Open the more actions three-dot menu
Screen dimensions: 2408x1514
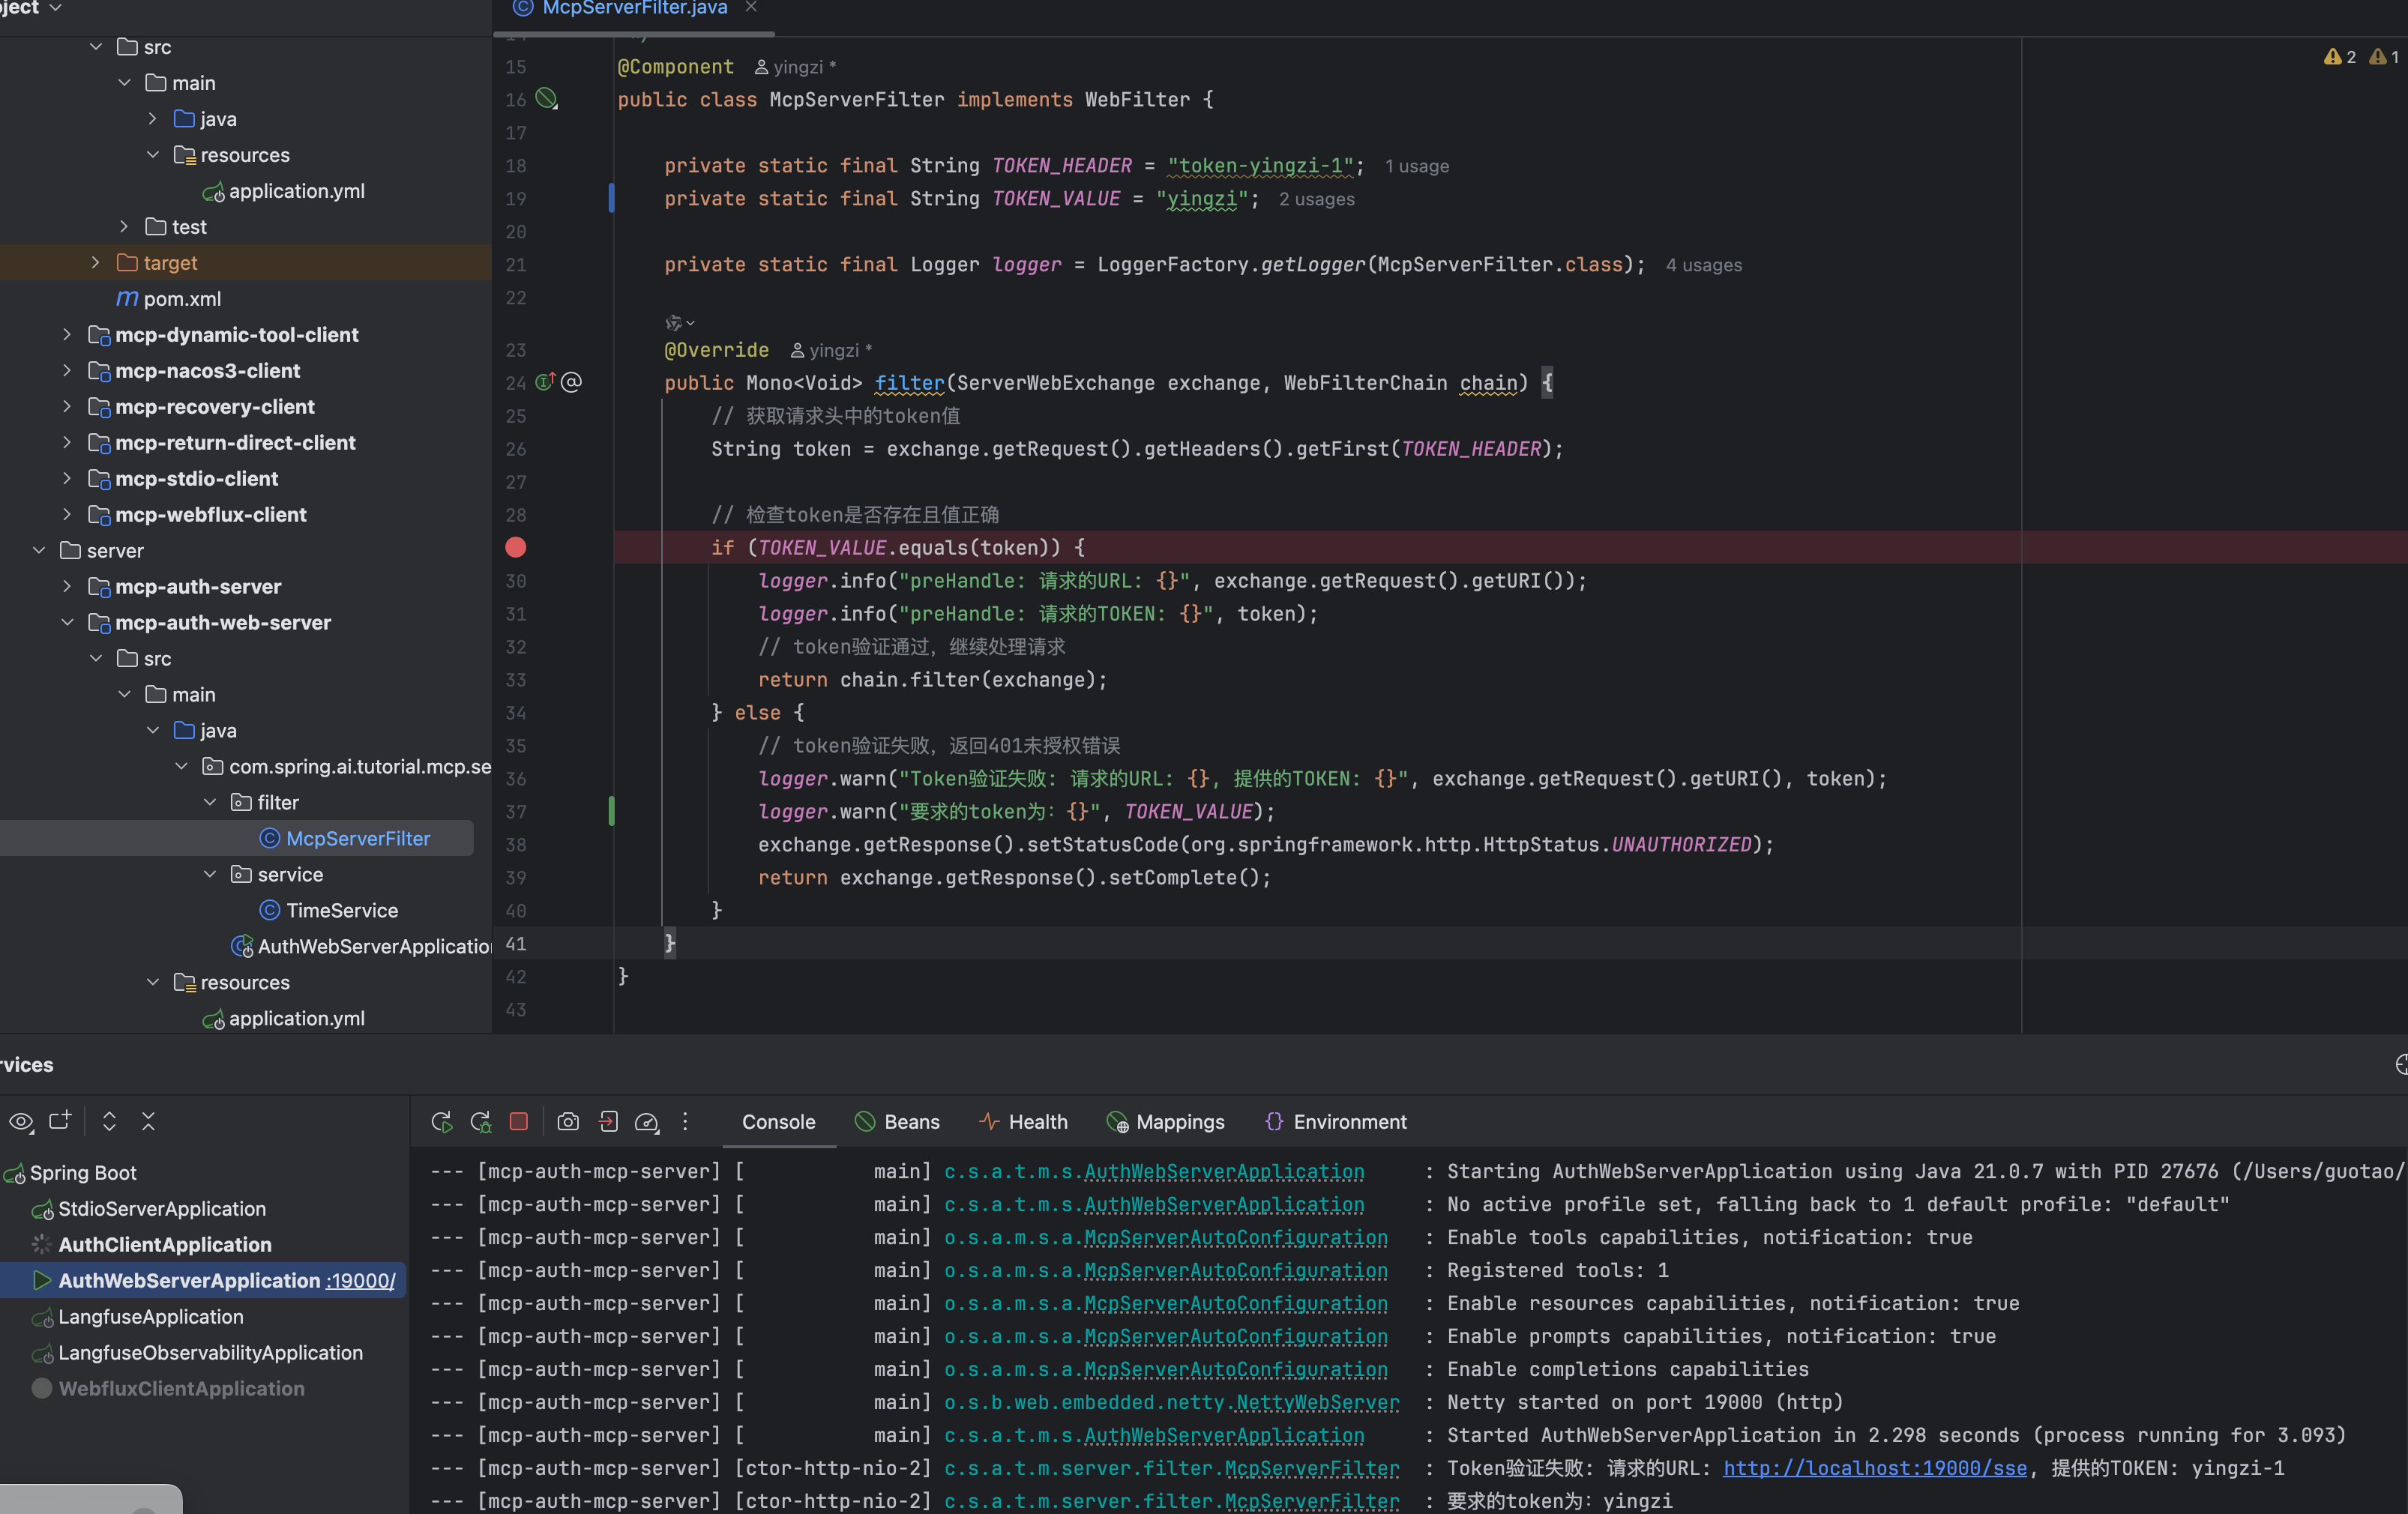point(685,1122)
